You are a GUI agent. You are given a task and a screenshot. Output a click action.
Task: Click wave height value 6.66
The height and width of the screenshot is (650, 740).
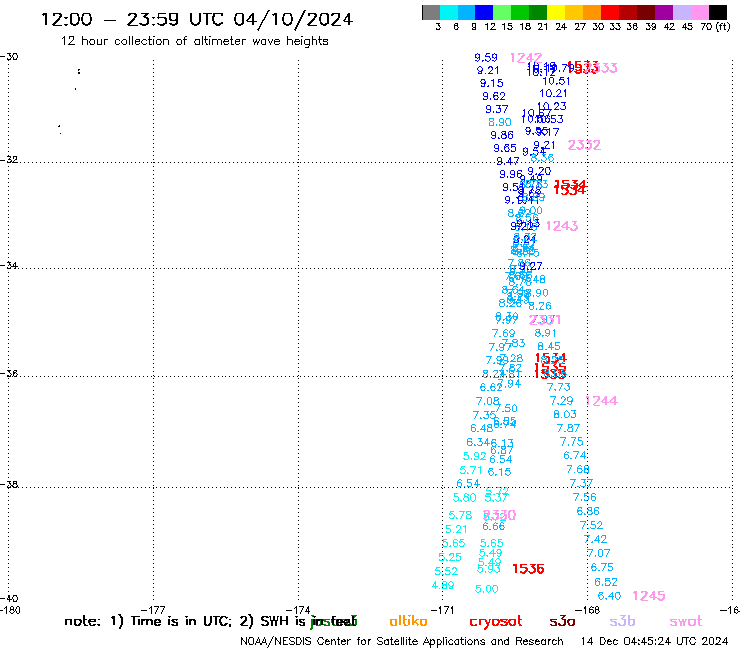coord(494,526)
